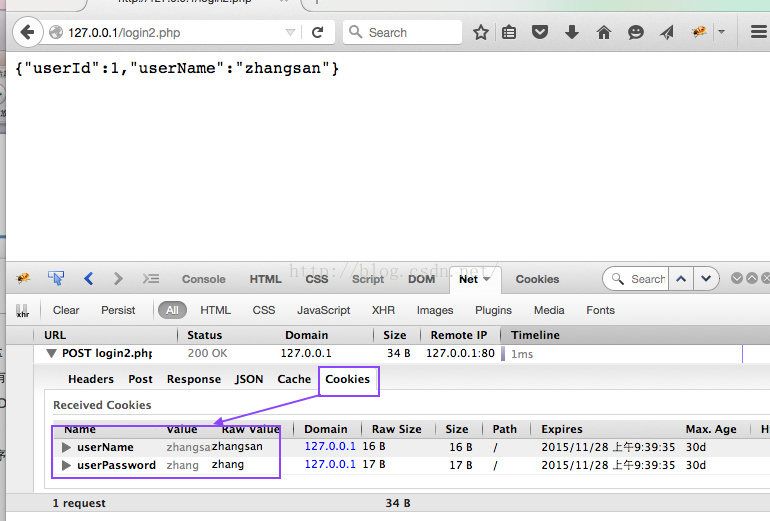
Task: Open the request-level Cookies tab
Action: click(x=348, y=379)
